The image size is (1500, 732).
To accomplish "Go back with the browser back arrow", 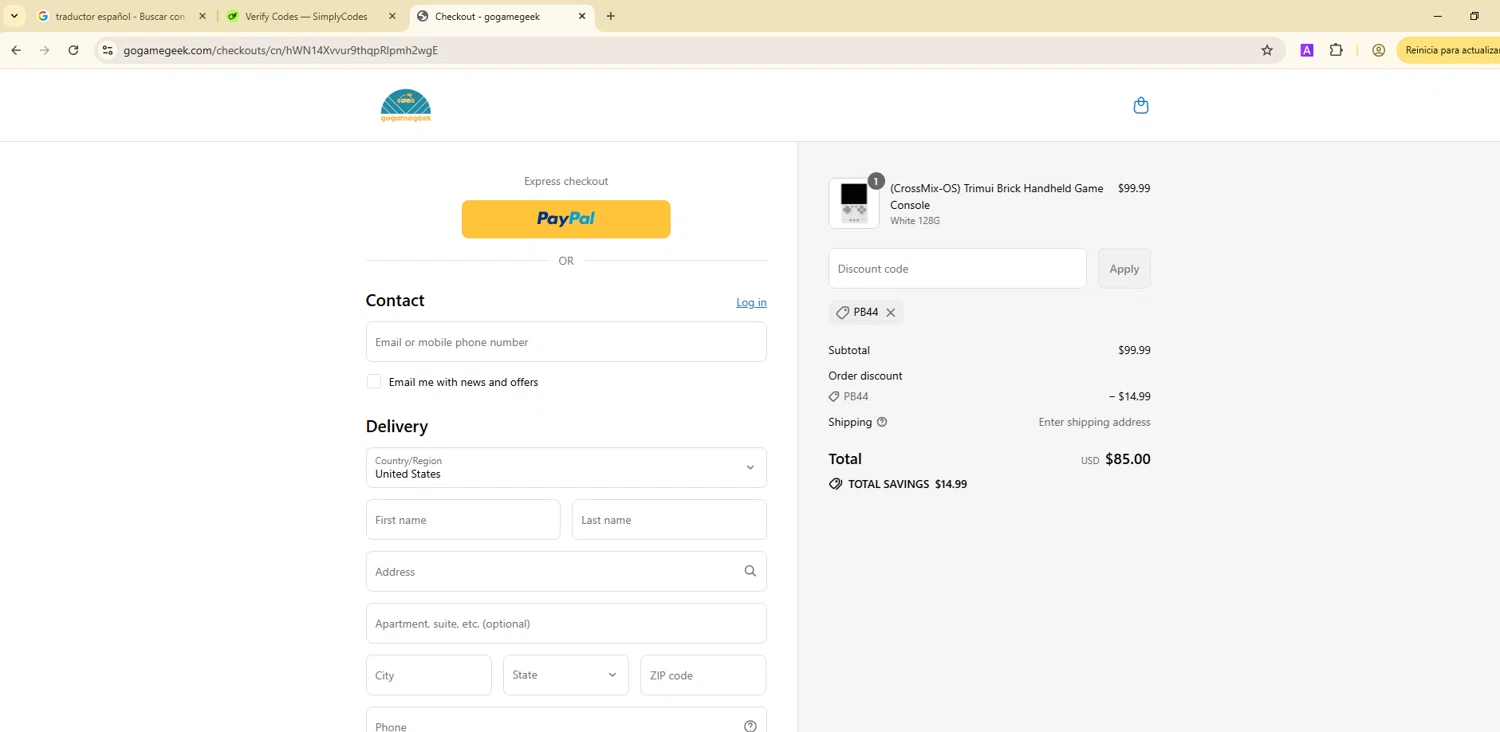I will pos(16,50).
